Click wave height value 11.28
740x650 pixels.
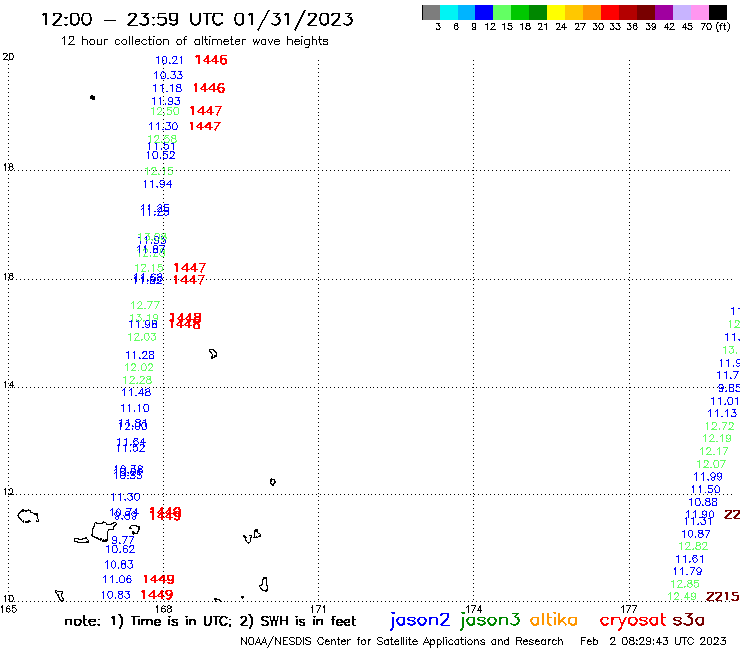pyautogui.click(x=140, y=355)
